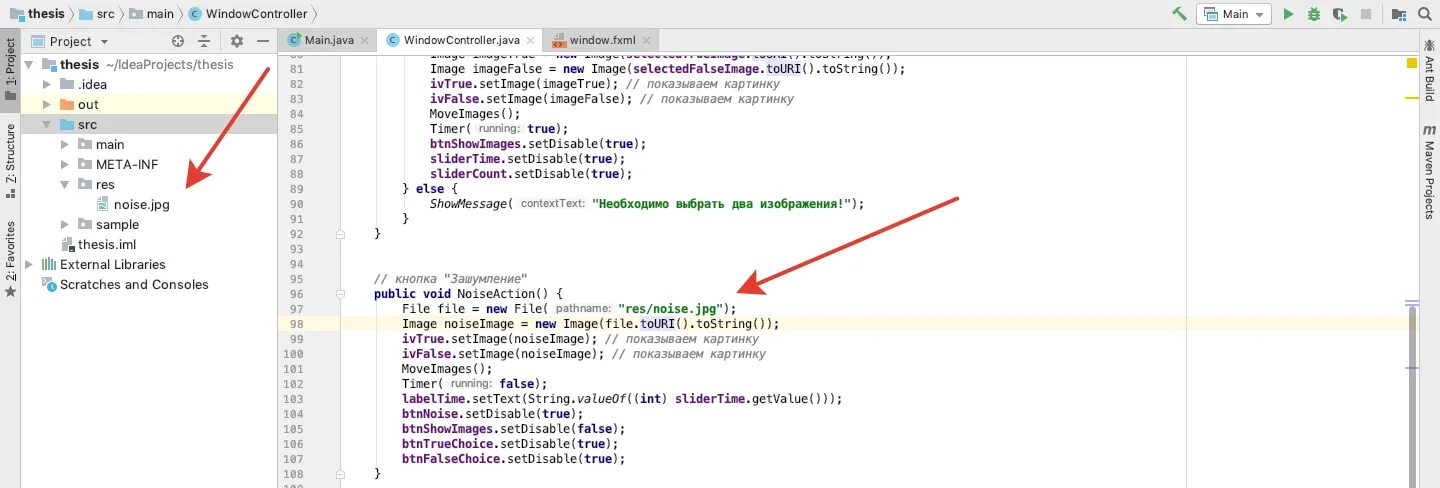This screenshot has height=488, width=1440.
Task: Close the WindowController.java tab
Action: click(529, 41)
